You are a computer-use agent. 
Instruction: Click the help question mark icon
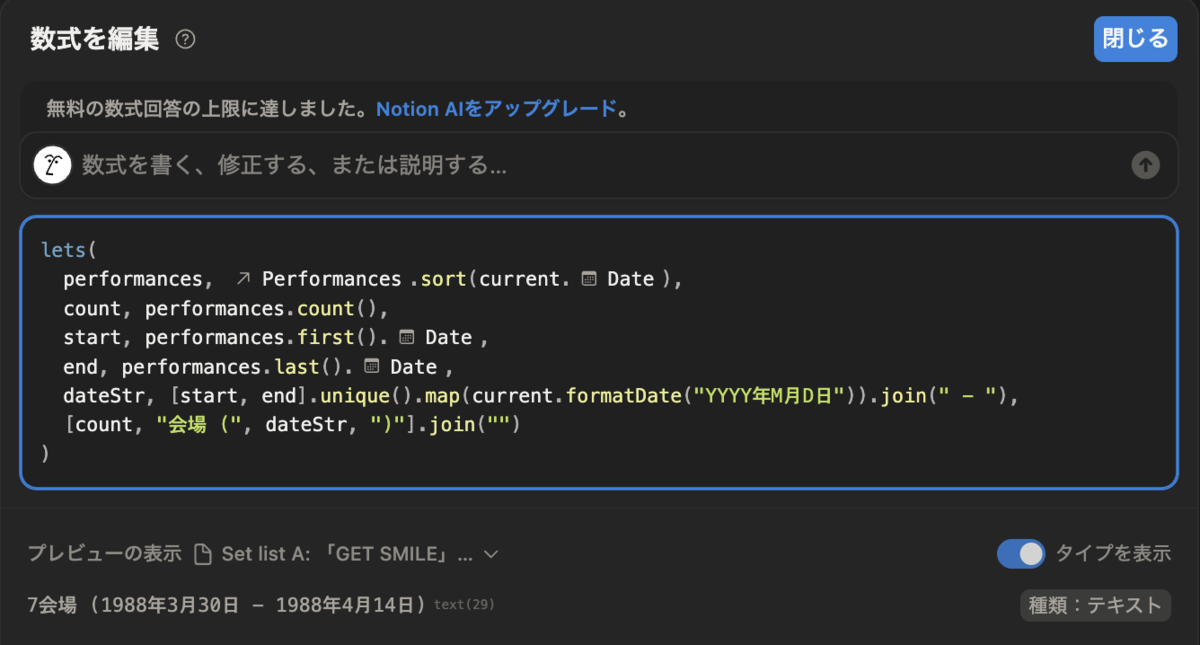[185, 40]
